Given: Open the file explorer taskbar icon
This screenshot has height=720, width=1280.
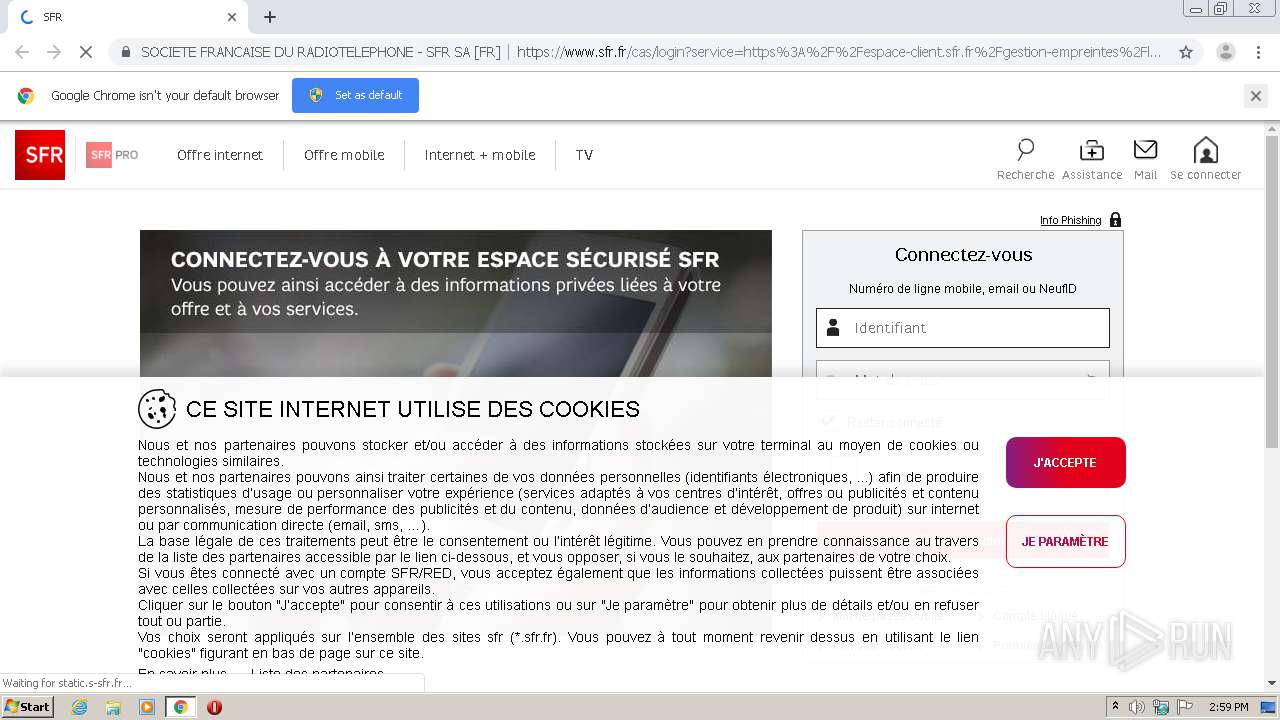Looking at the screenshot, I should pyautogui.click(x=113, y=707).
